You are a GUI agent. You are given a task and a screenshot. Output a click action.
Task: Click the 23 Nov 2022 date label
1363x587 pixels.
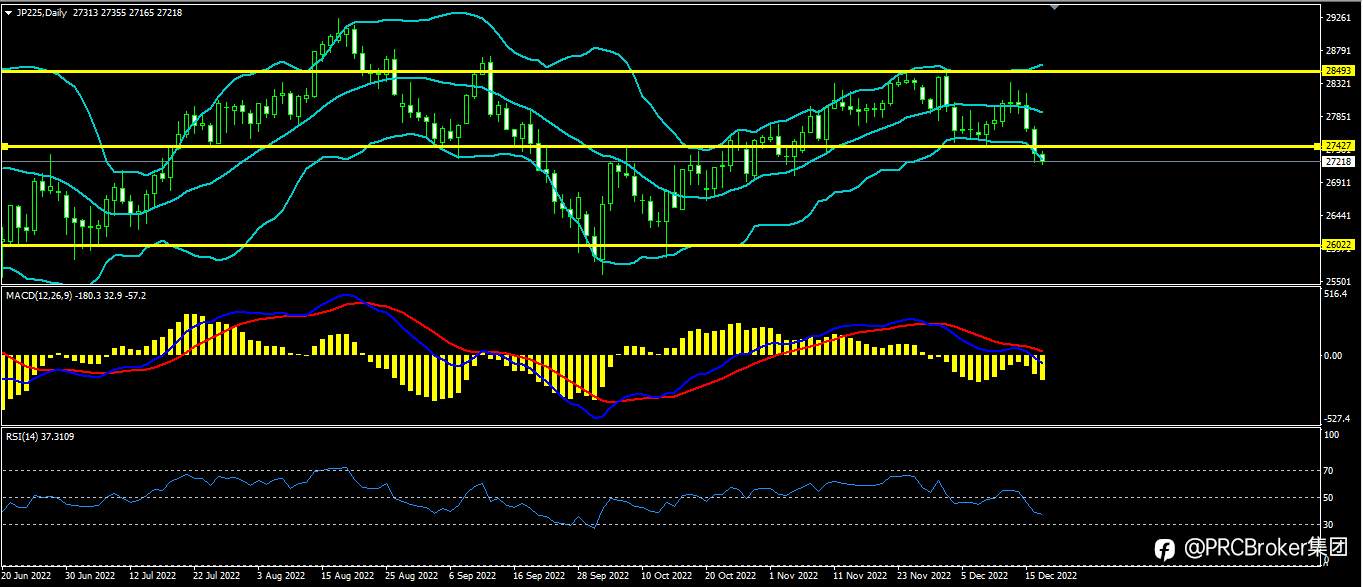click(922, 576)
